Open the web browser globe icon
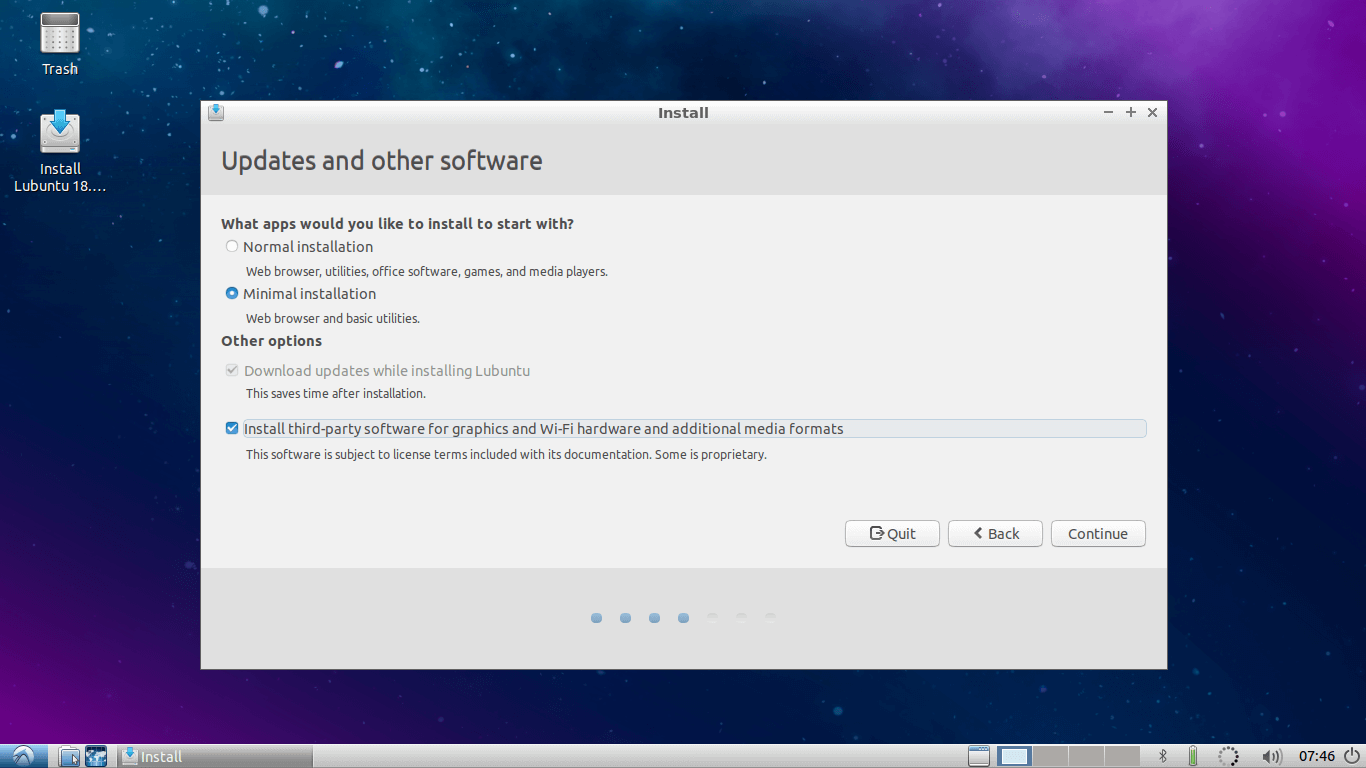Viewport: 1366px width, 768px height. pos(96,756)
